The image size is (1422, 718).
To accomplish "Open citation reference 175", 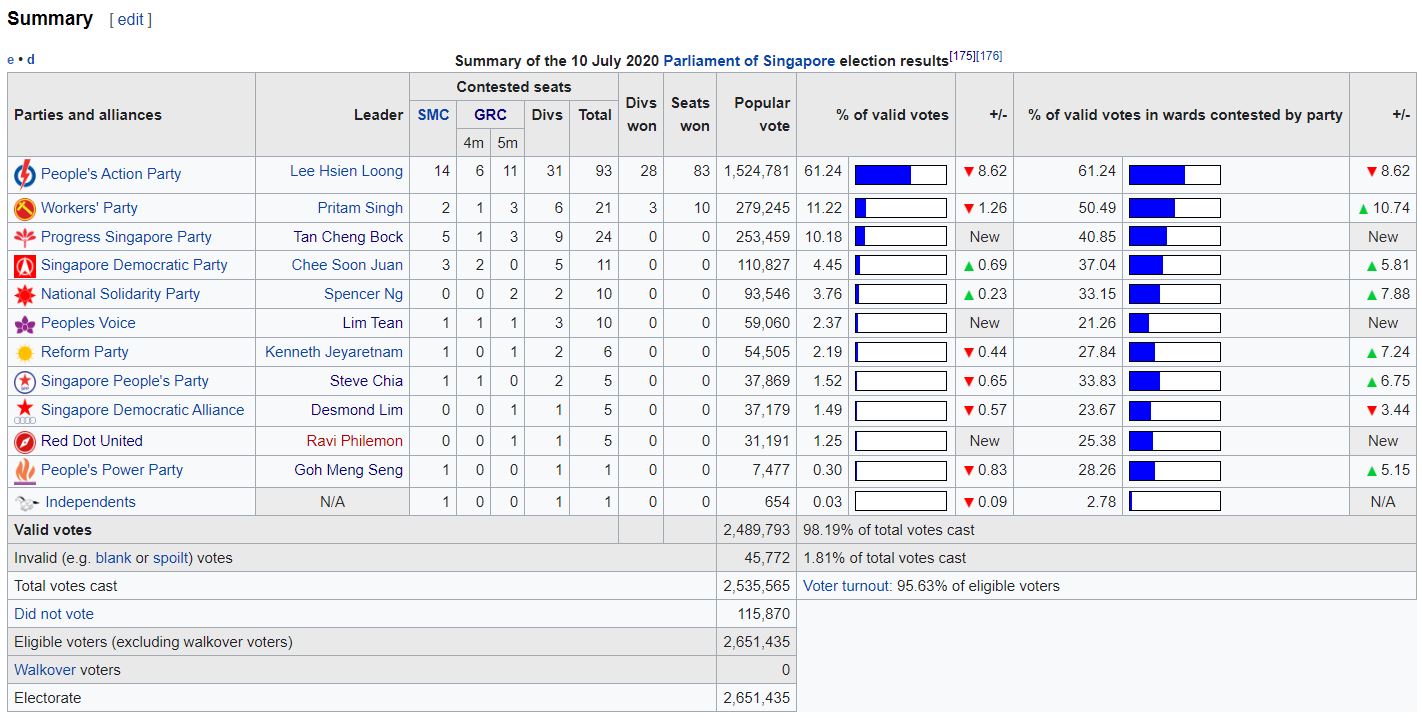I will [x=962, y=56].
